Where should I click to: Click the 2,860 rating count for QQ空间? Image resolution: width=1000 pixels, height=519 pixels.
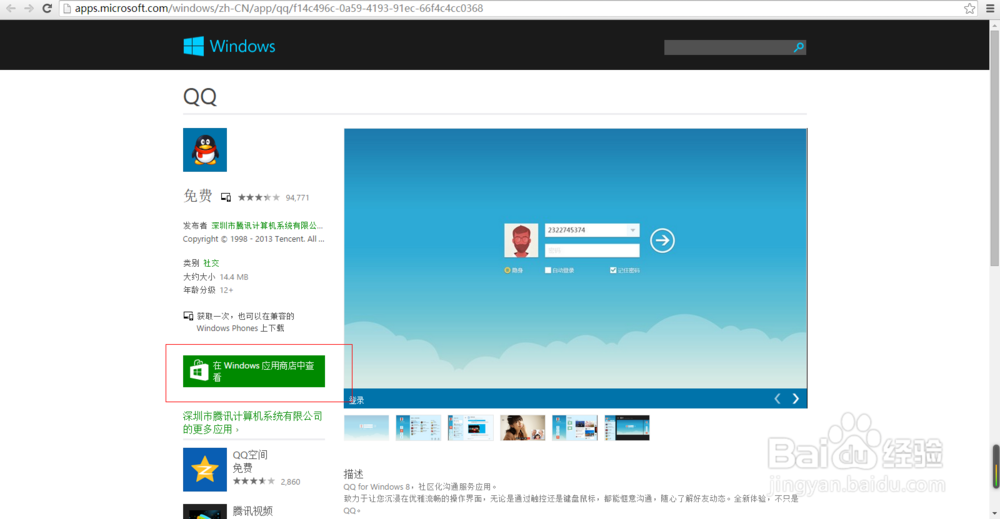coord(290,481)
